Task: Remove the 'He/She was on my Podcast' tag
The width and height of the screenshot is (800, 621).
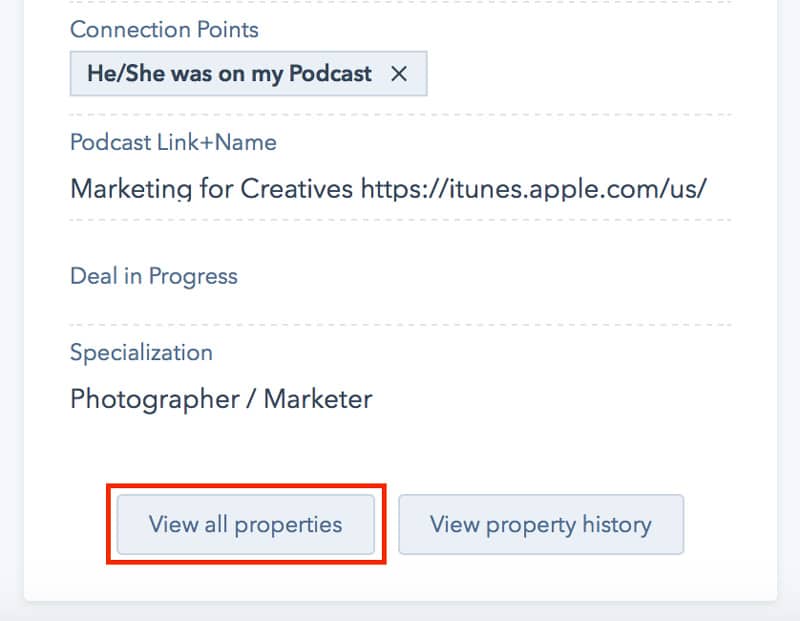Action: [x=398, y=73]
